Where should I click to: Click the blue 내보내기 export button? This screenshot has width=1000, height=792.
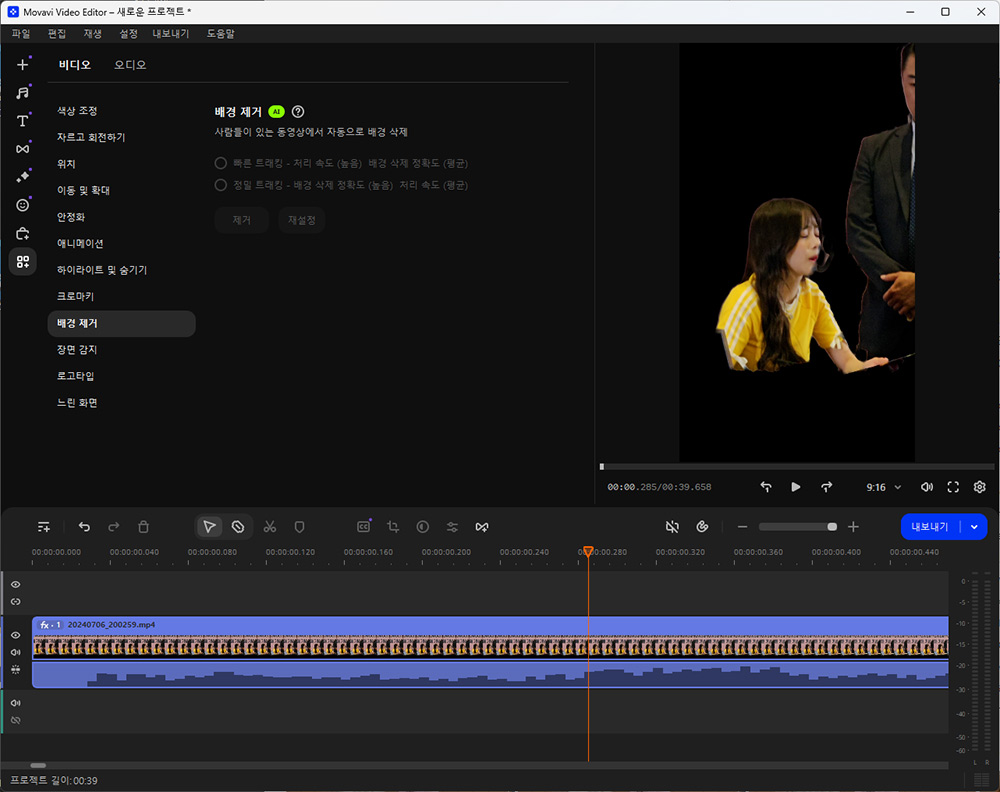click(x=930, y=527)
